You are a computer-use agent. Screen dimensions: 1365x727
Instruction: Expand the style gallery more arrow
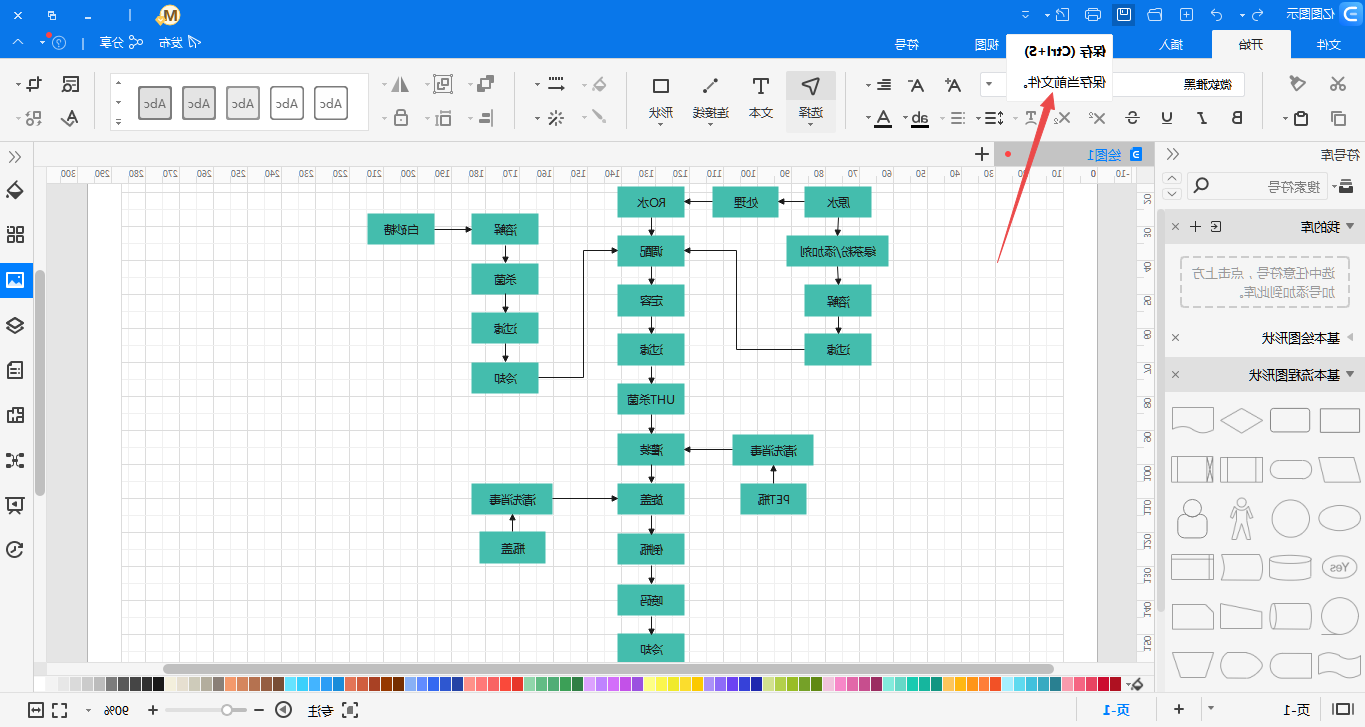[118, 121]
